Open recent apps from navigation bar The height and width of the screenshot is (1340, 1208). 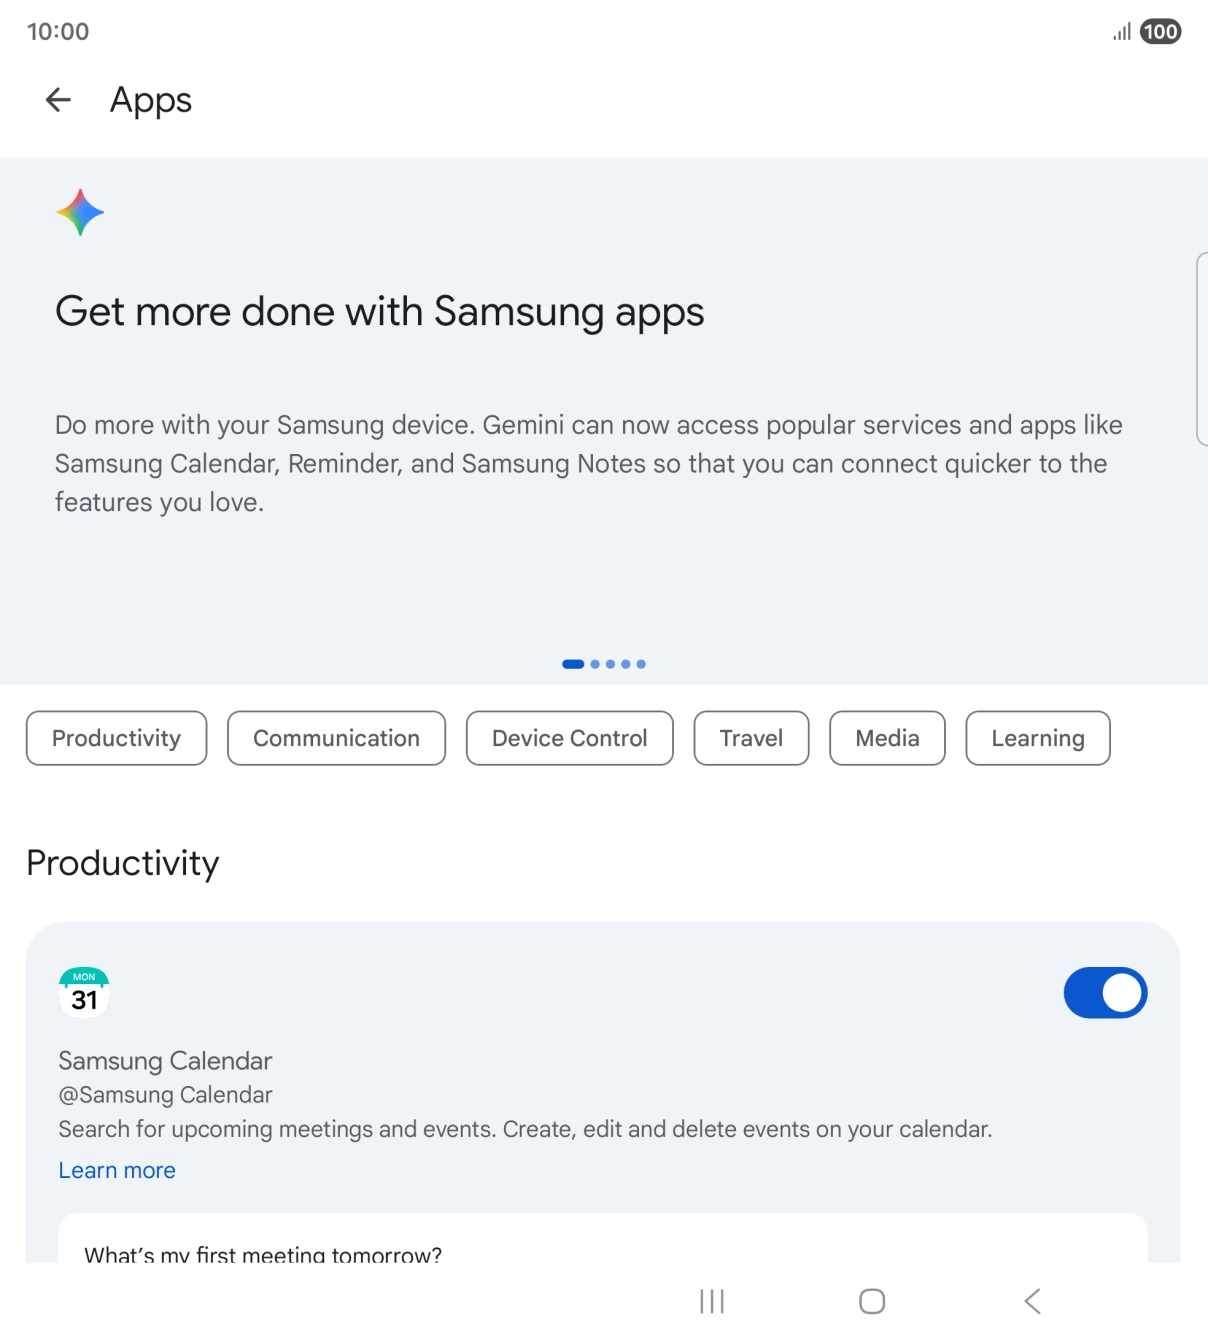coord(712,1301)
